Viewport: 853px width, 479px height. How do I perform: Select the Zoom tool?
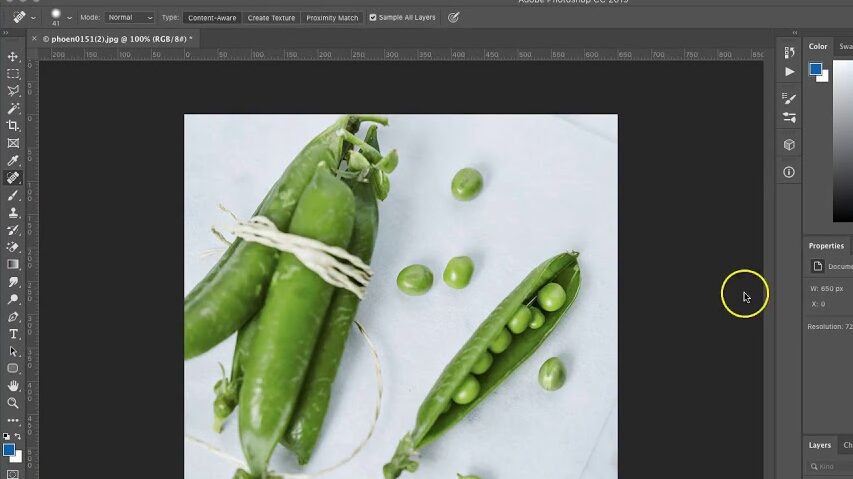[13, 403]
